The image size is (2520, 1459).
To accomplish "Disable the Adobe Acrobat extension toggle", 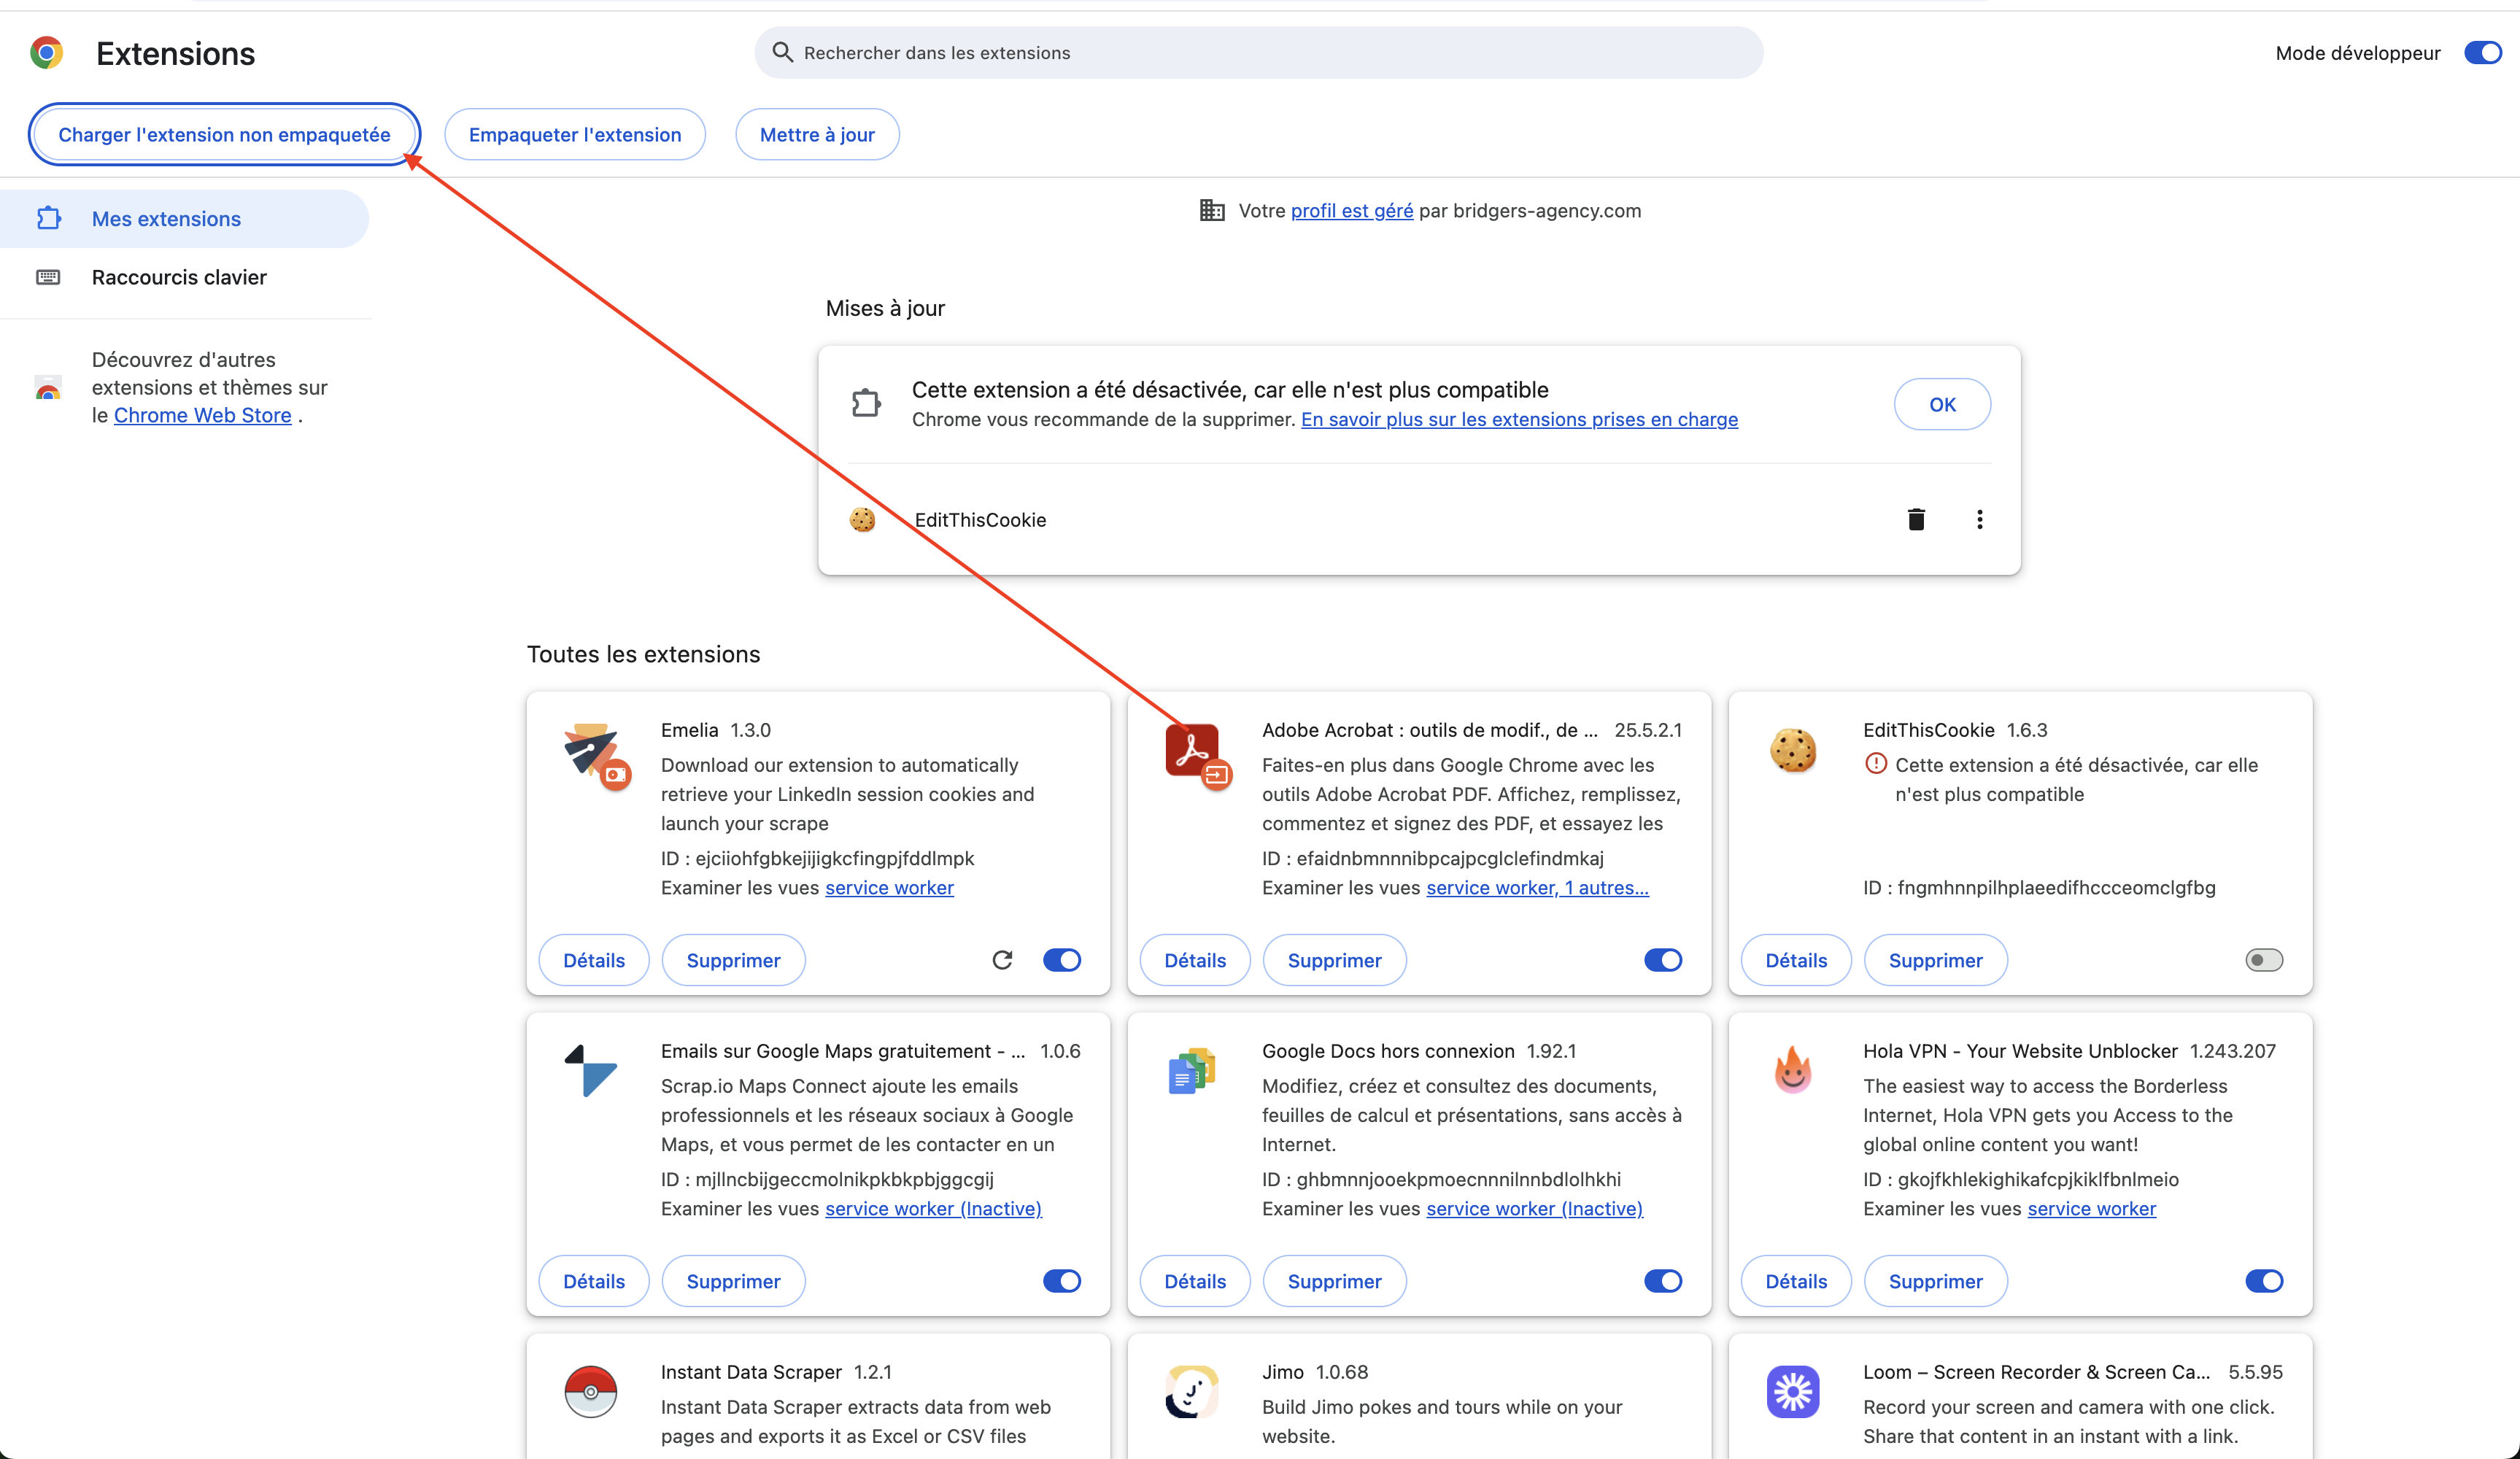I will pos(1662,960).
